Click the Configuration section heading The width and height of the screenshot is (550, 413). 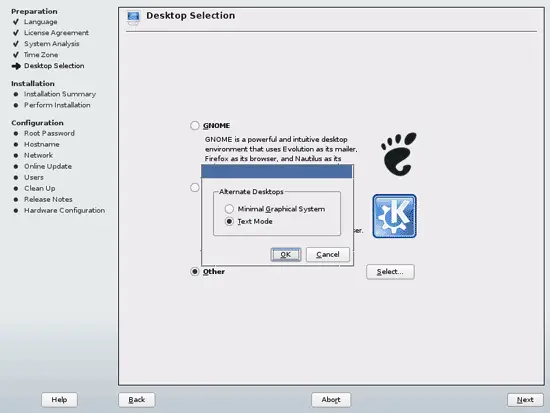(x=38, y=123)
